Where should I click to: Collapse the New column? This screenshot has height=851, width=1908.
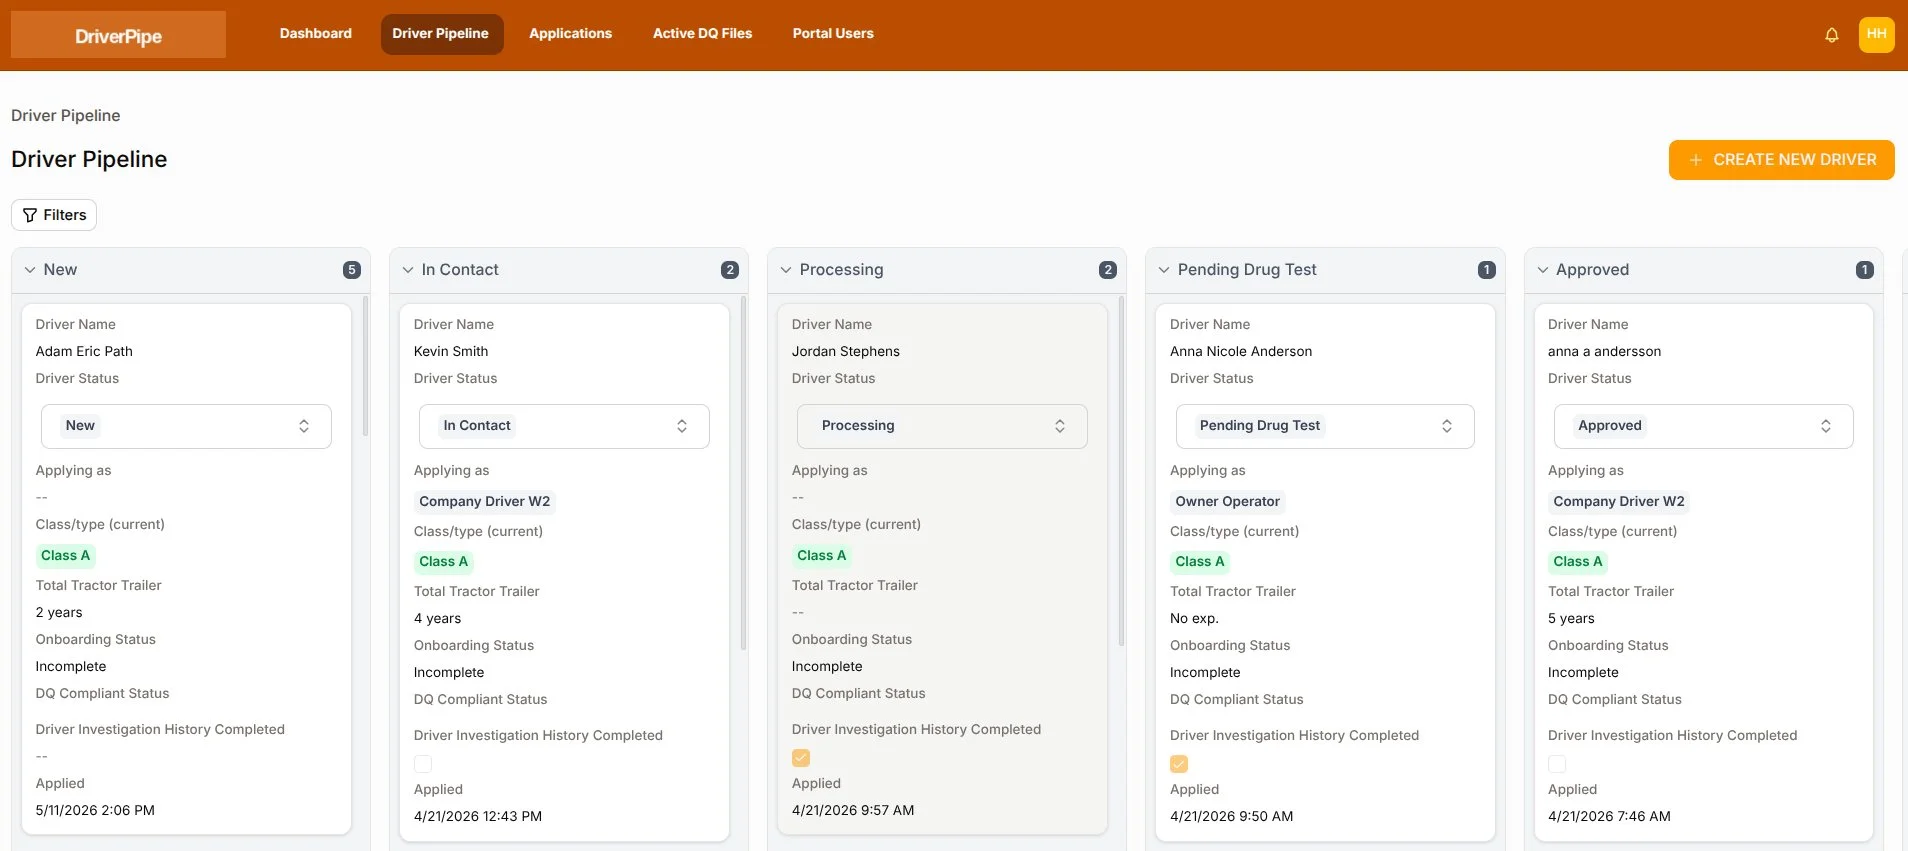(30, 270)
